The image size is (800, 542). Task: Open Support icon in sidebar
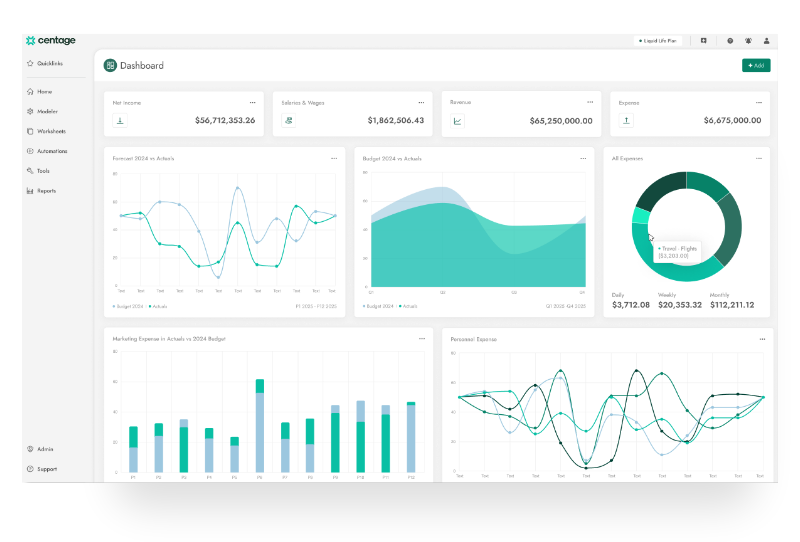pyautogui.click(x=30, y=469)
